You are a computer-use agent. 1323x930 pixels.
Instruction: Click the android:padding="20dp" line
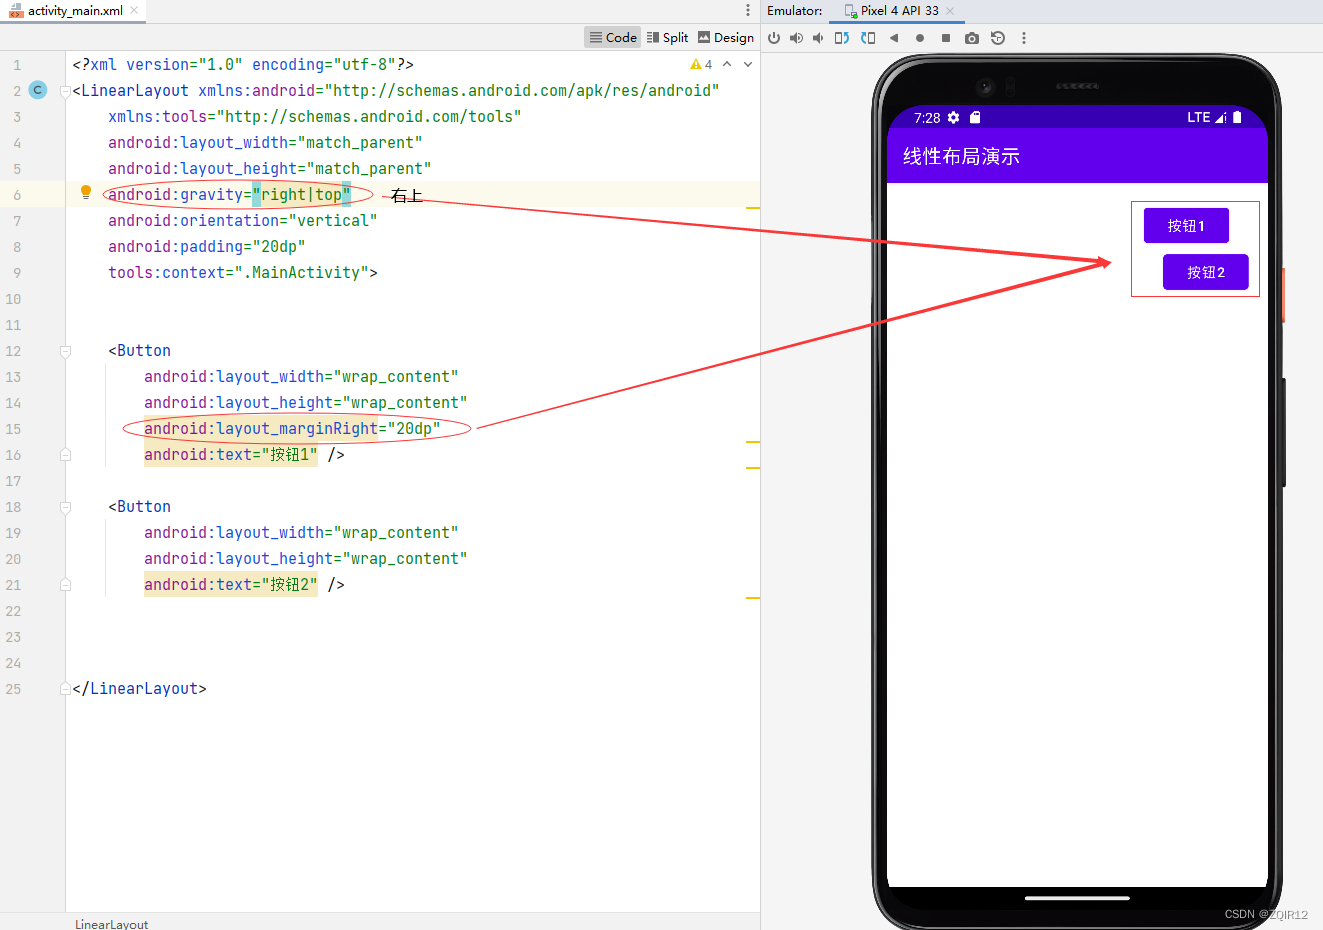207,247
